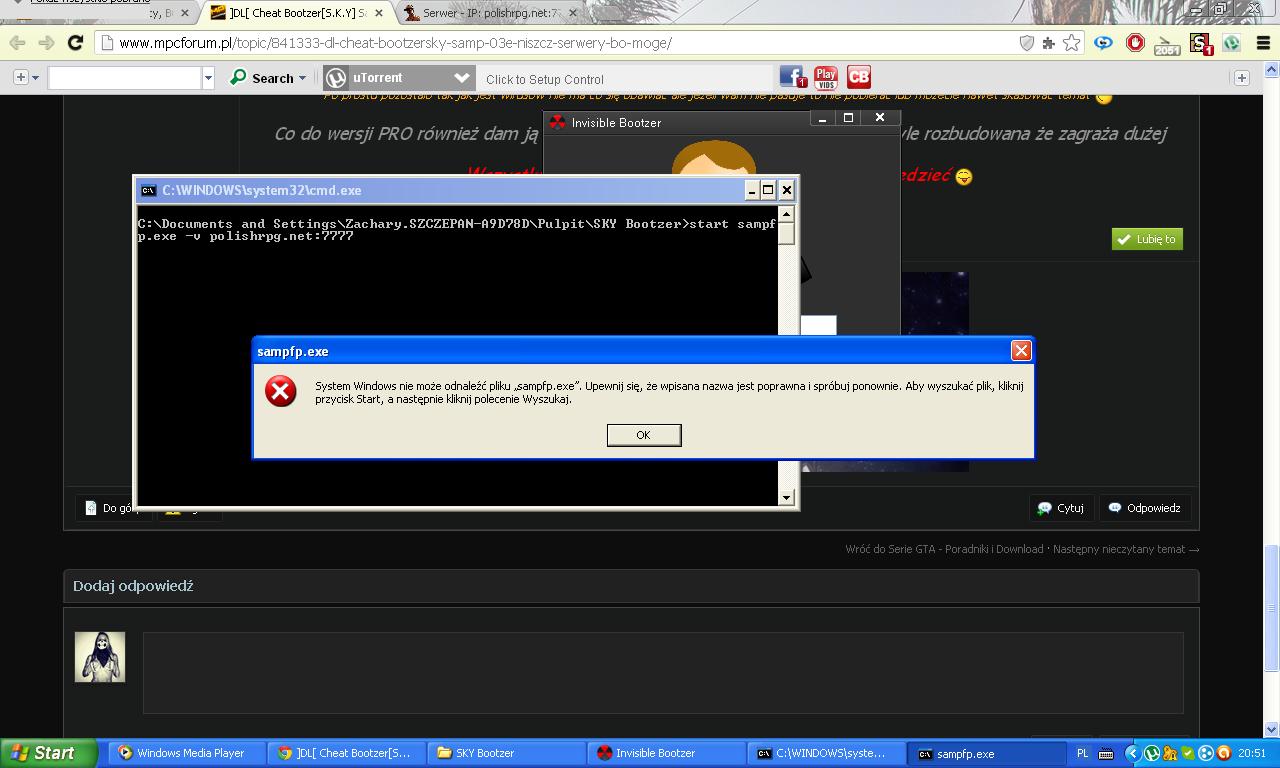1280x768 pixels.
Task: Click the red circular extension icon
Action: pos(1135,43)
